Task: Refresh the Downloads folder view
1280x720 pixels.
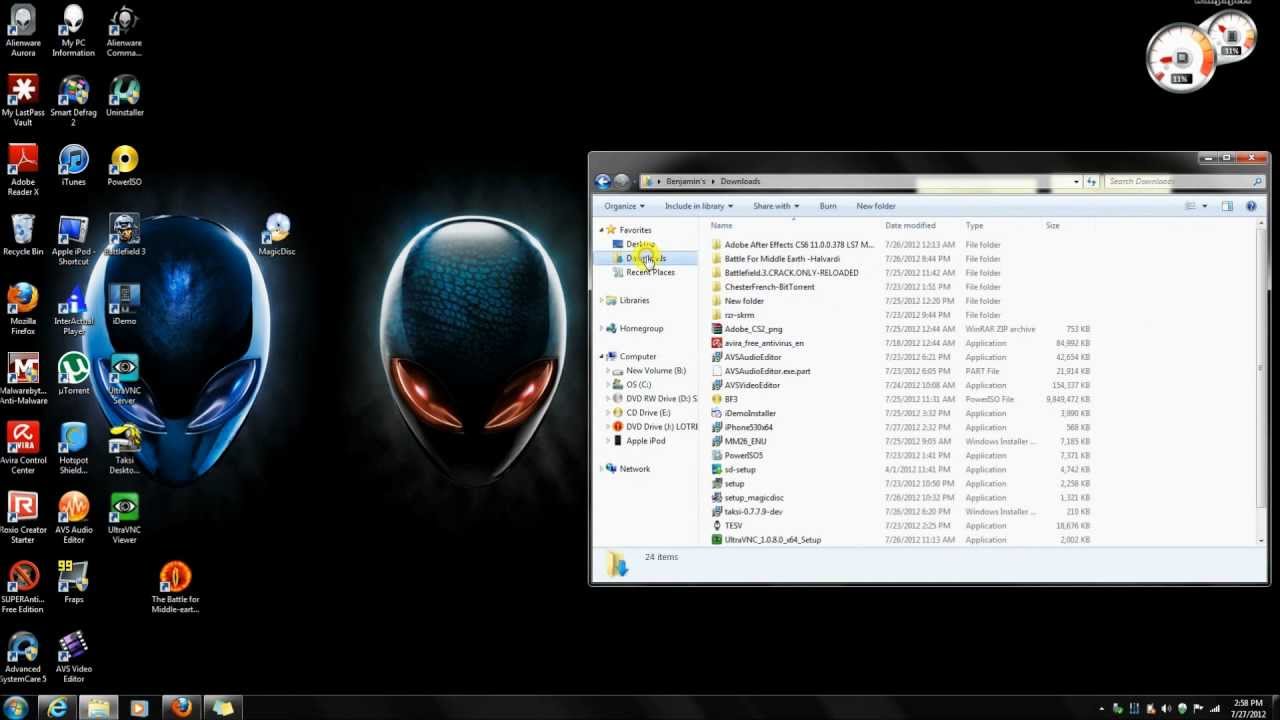Action: pyautogui.click(x=1091, y=181)
